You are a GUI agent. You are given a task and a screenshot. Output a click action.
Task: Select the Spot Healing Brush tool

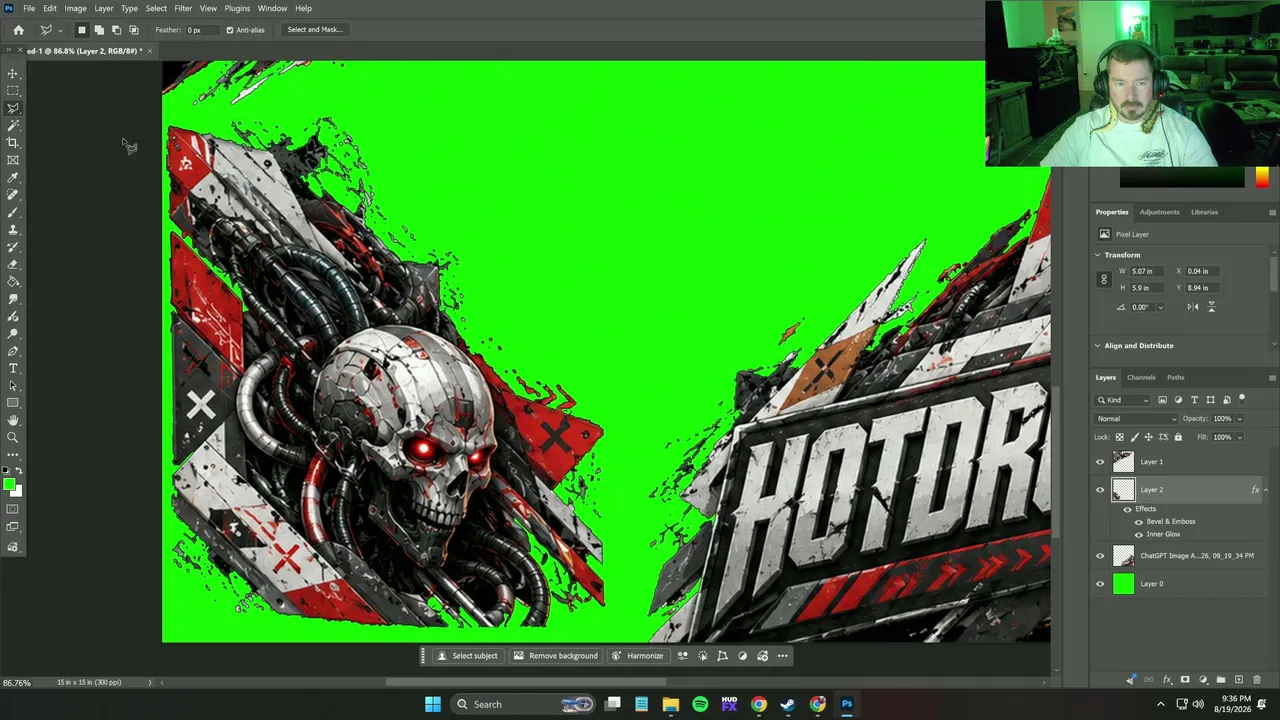[x=13, y=195]
